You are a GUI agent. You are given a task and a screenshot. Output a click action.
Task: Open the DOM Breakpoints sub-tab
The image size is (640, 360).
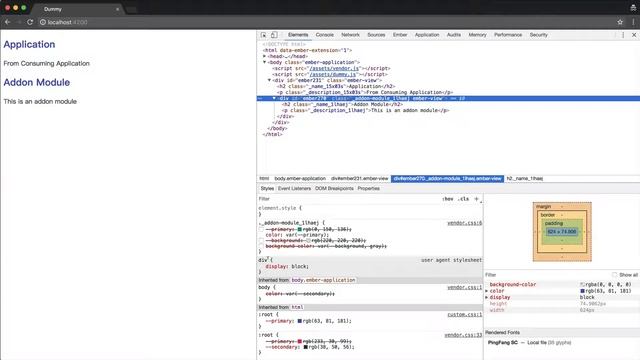pos(334,189)
